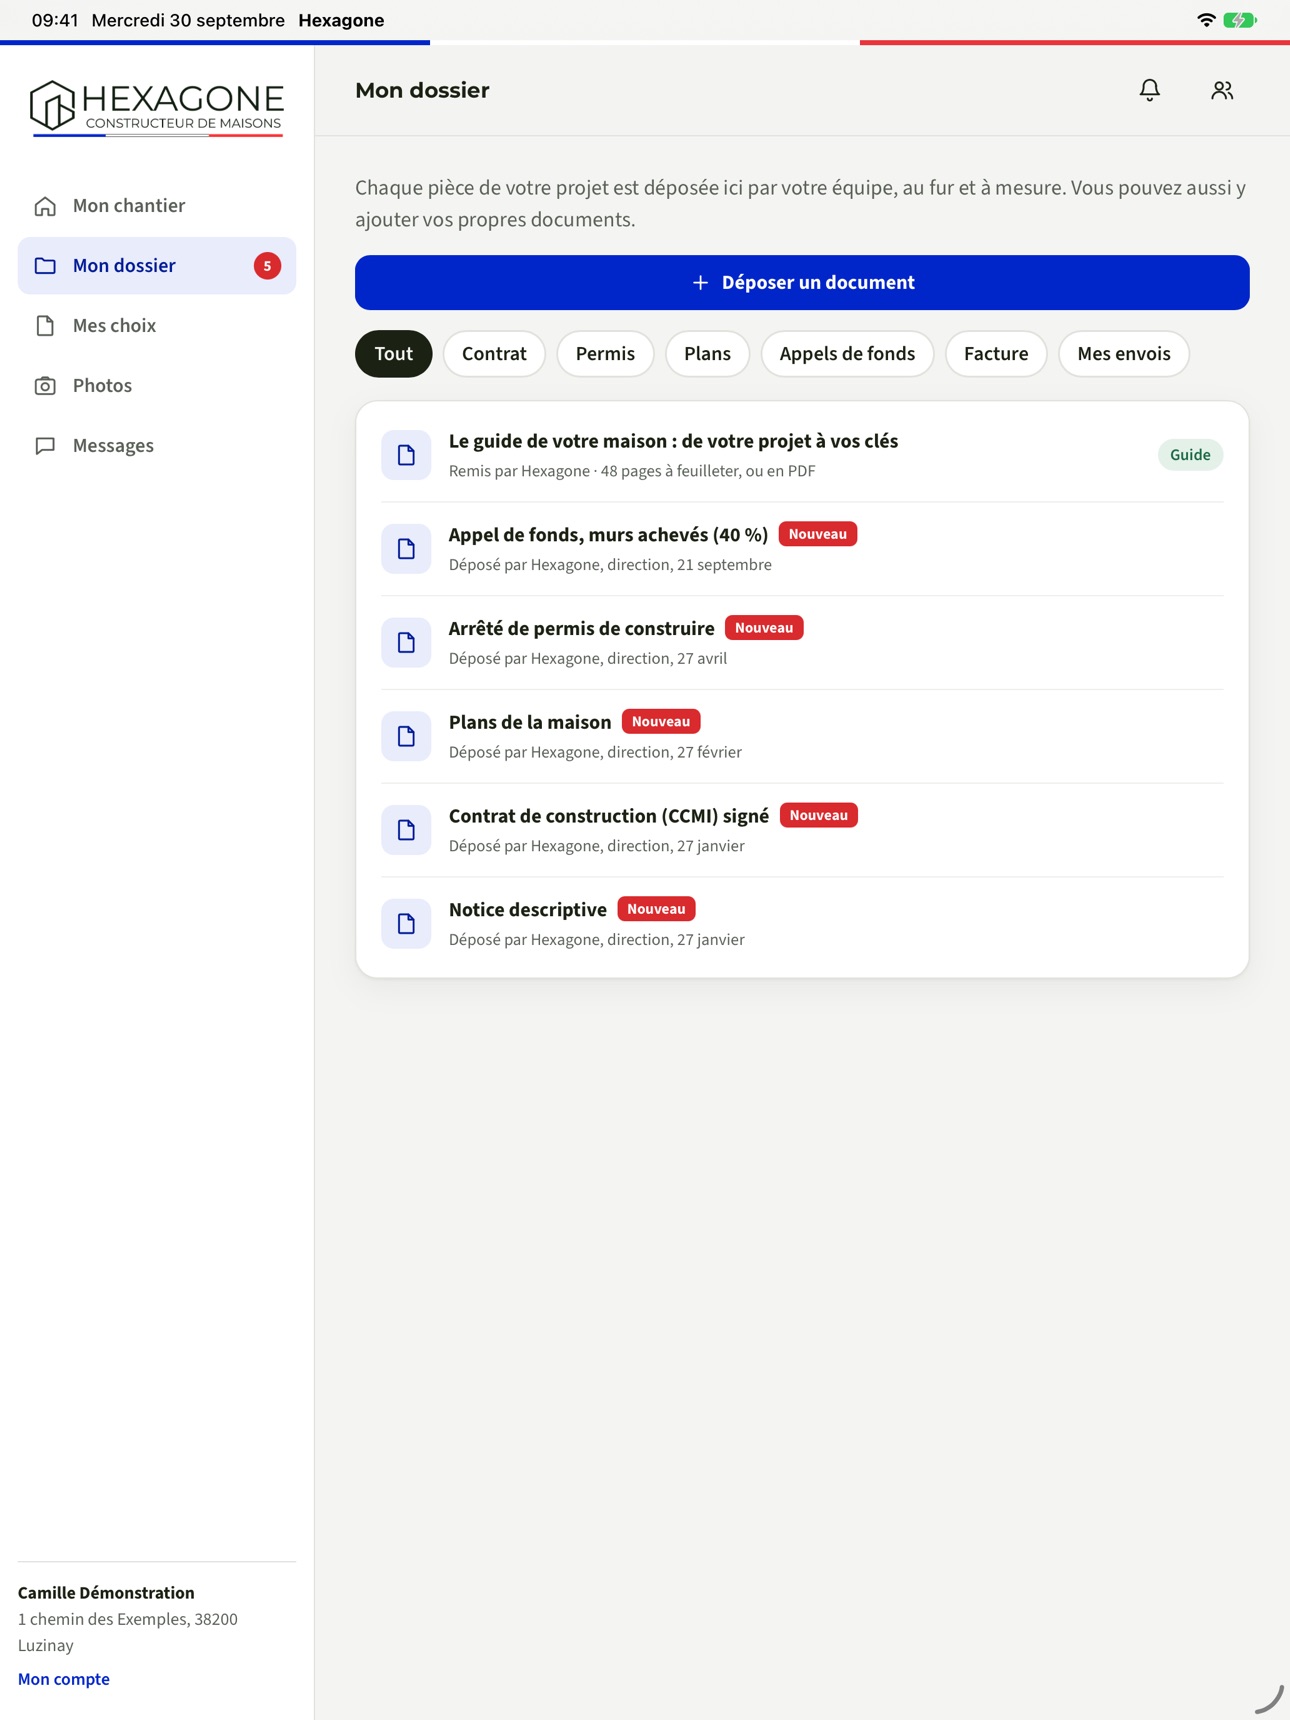Click the document icon for Arrêté de permis

(x=406, y=643)
